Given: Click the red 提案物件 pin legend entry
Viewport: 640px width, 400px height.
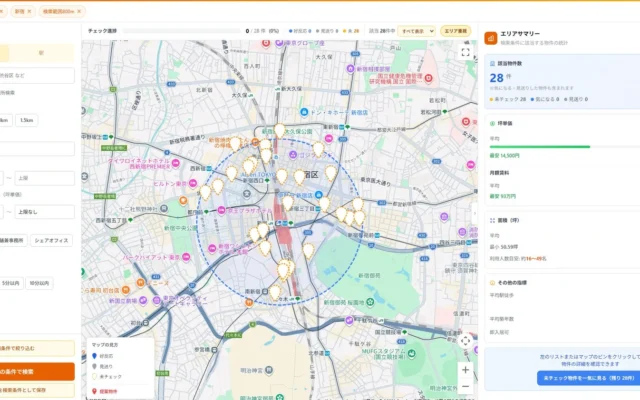Looking at the screenshot, I should point(104,391).
